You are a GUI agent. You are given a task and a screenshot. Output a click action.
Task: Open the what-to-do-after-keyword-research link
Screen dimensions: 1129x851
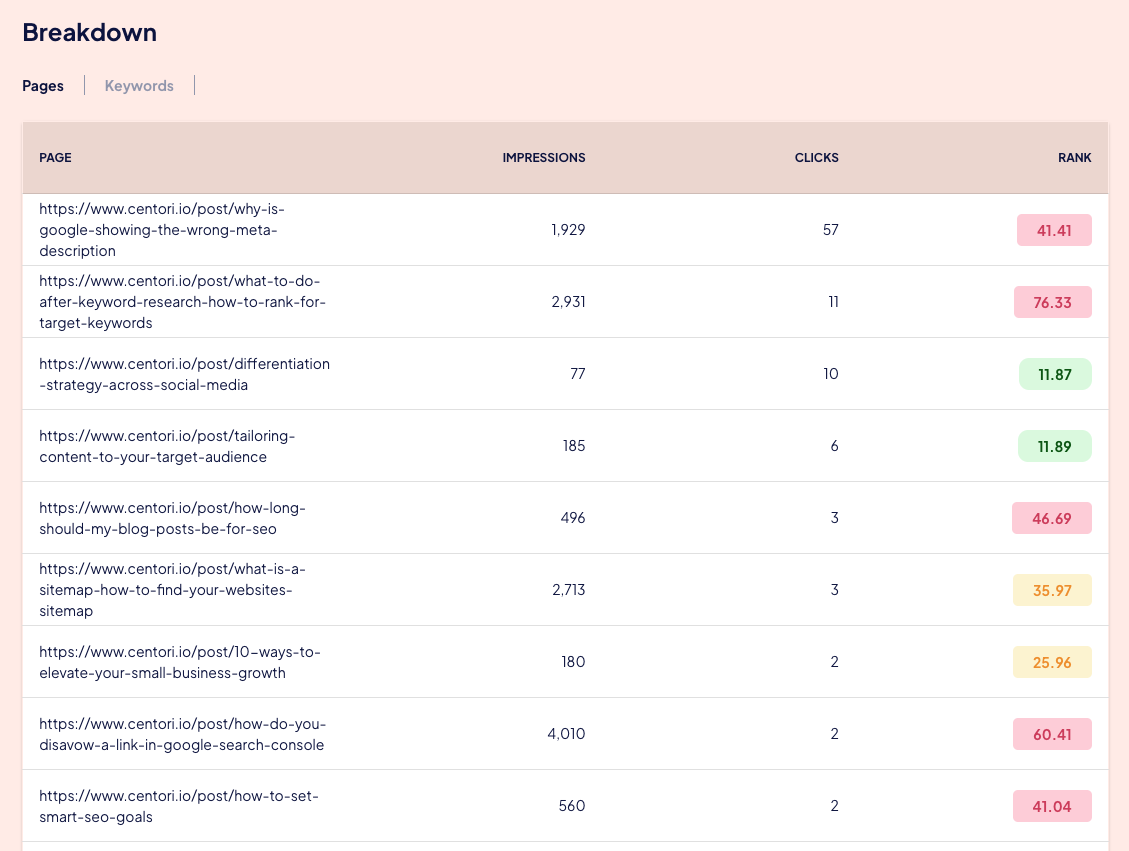[x=182, y=302]
